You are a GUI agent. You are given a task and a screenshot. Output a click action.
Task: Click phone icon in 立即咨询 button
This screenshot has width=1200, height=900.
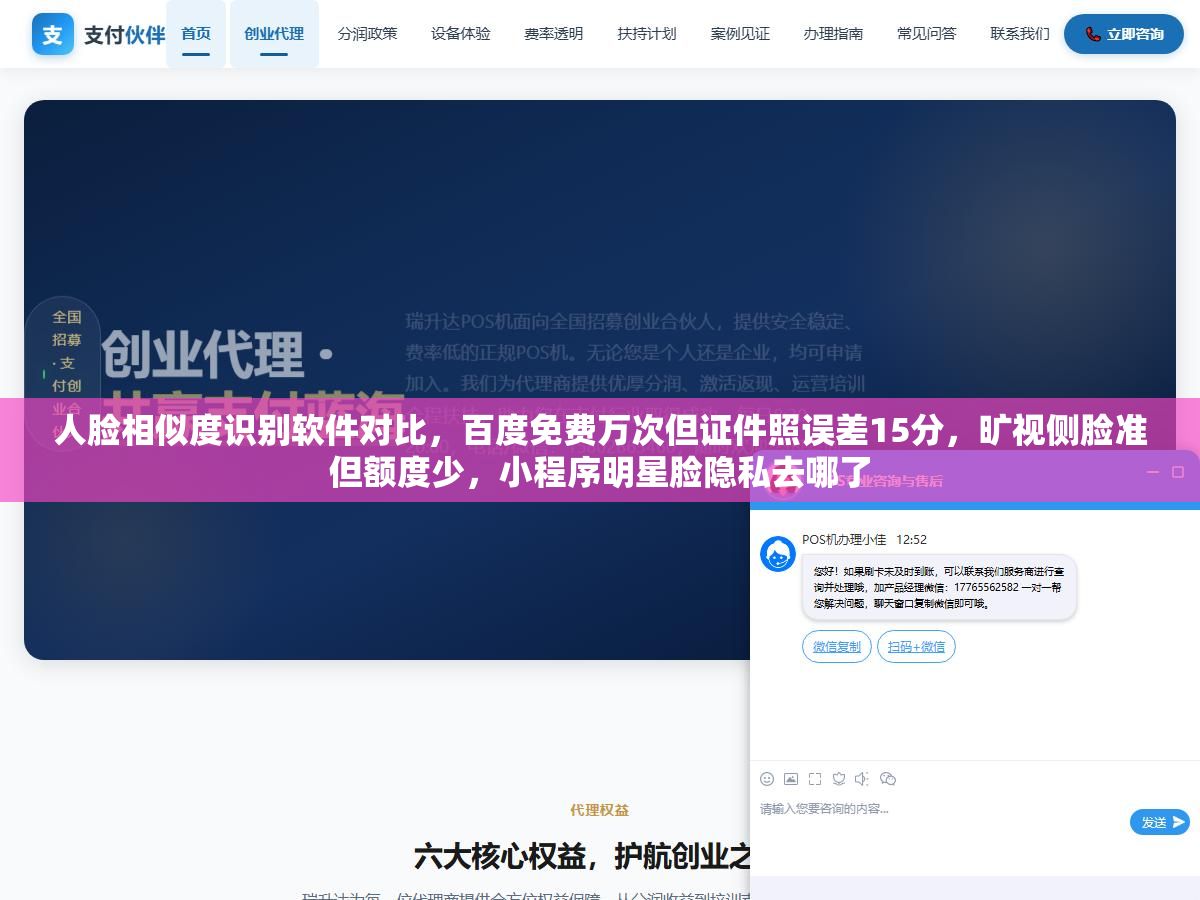tap(1093, 34)
